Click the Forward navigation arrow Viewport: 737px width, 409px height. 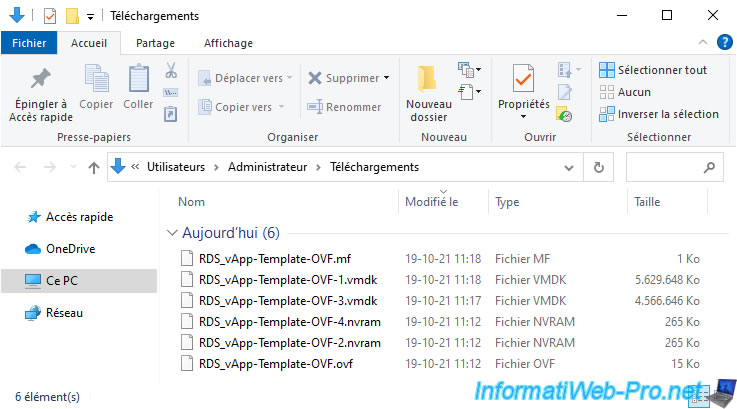coord(50,167)
